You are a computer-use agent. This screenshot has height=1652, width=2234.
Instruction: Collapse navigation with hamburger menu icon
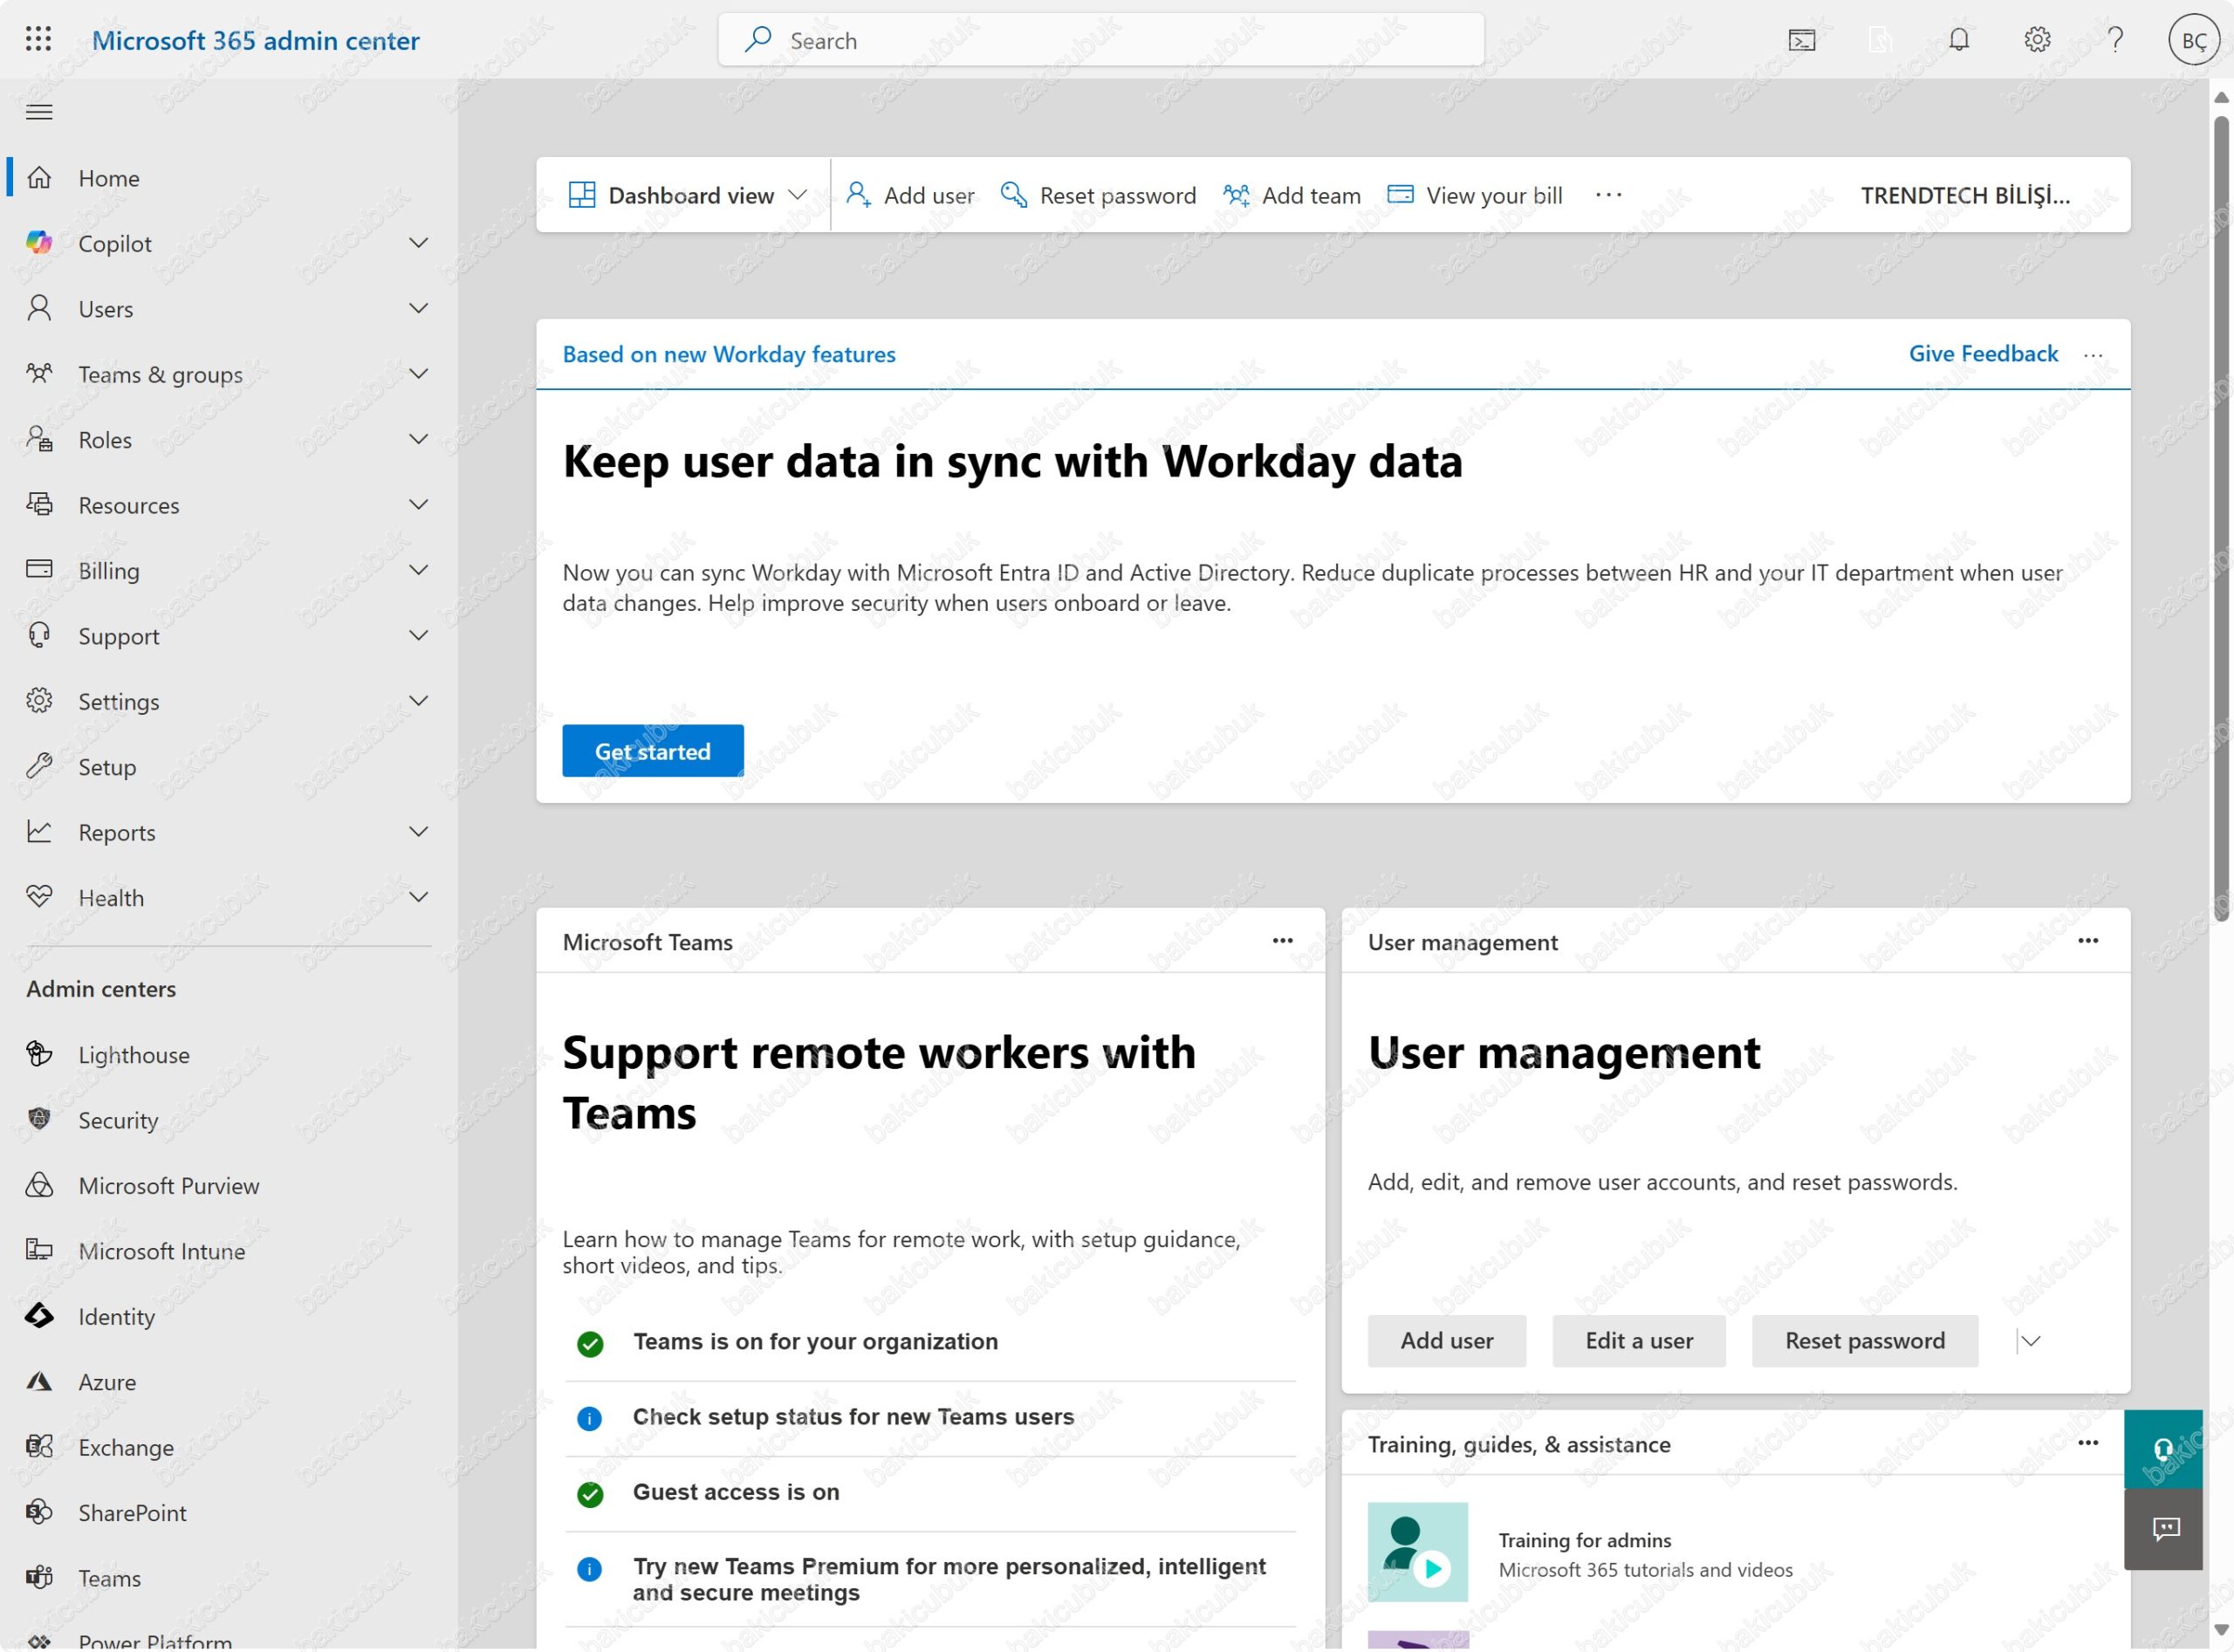[39, 112]
